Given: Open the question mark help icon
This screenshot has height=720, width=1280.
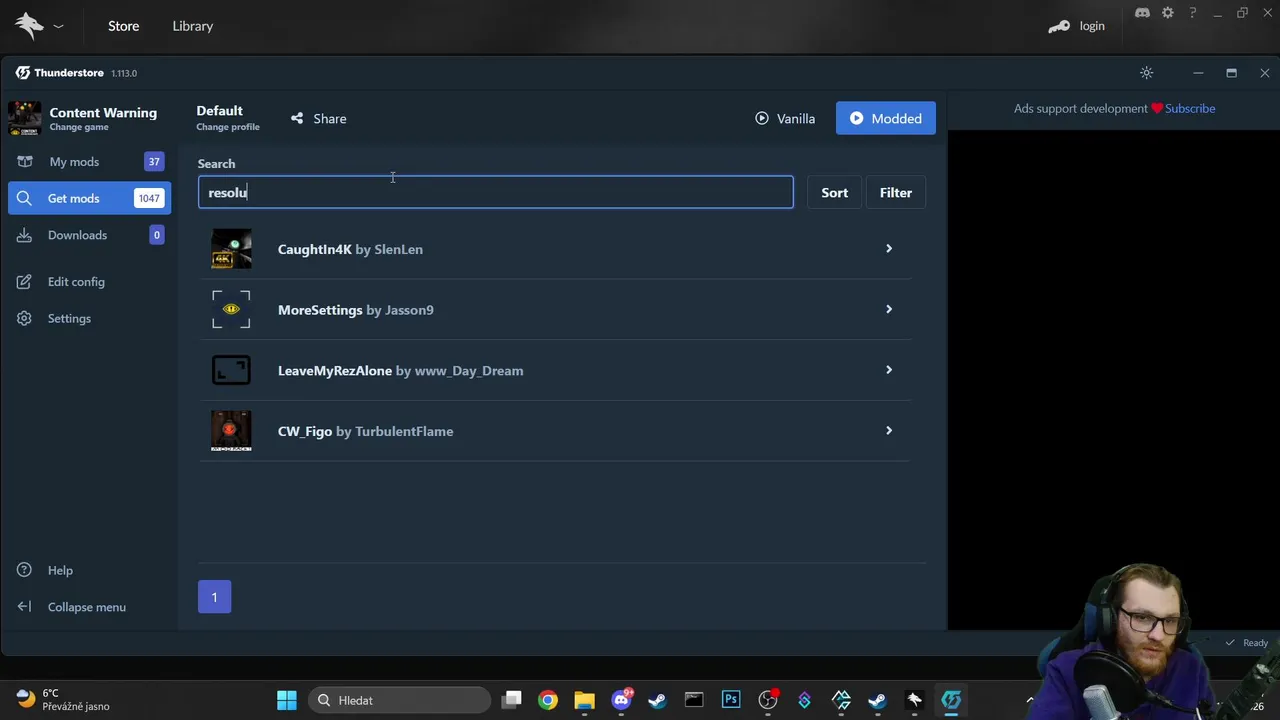Looking at the screenshot, I should coord(1192,13).
